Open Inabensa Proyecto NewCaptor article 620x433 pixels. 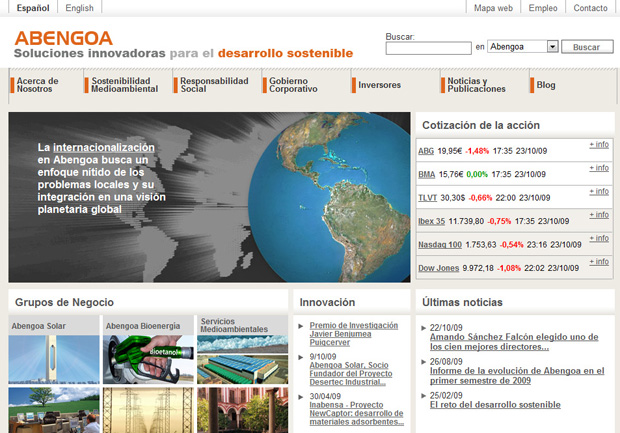(x=356, y=414)
